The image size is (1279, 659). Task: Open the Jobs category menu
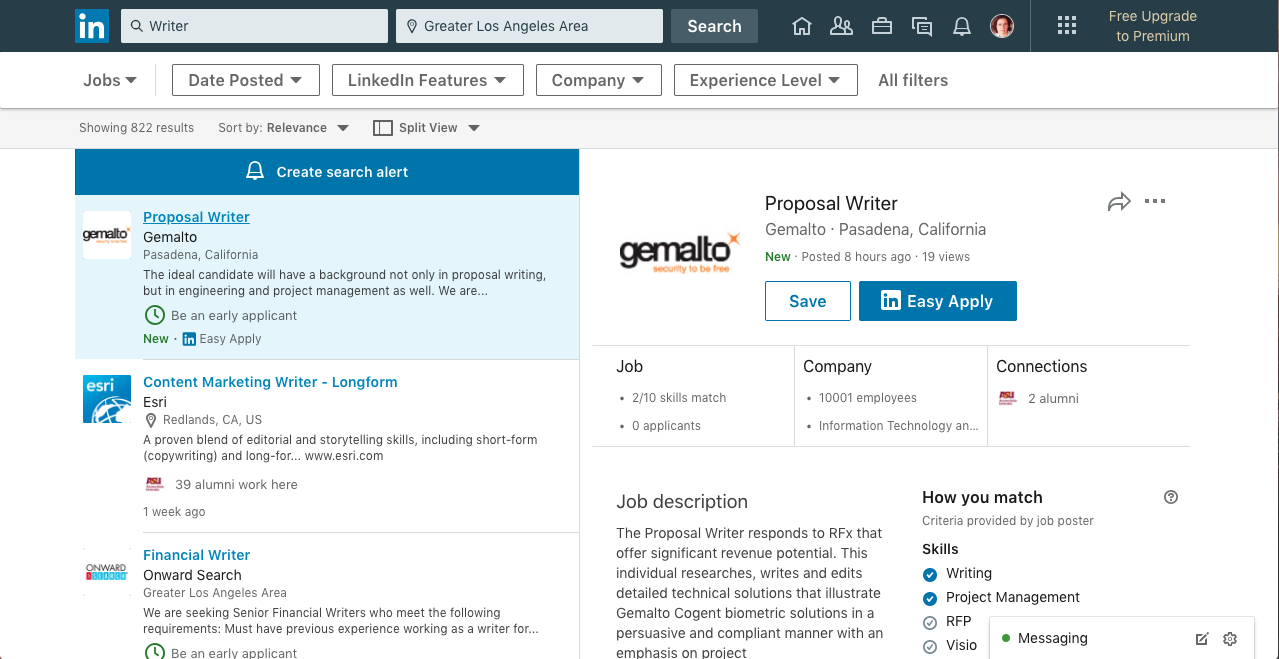(110, 80)
